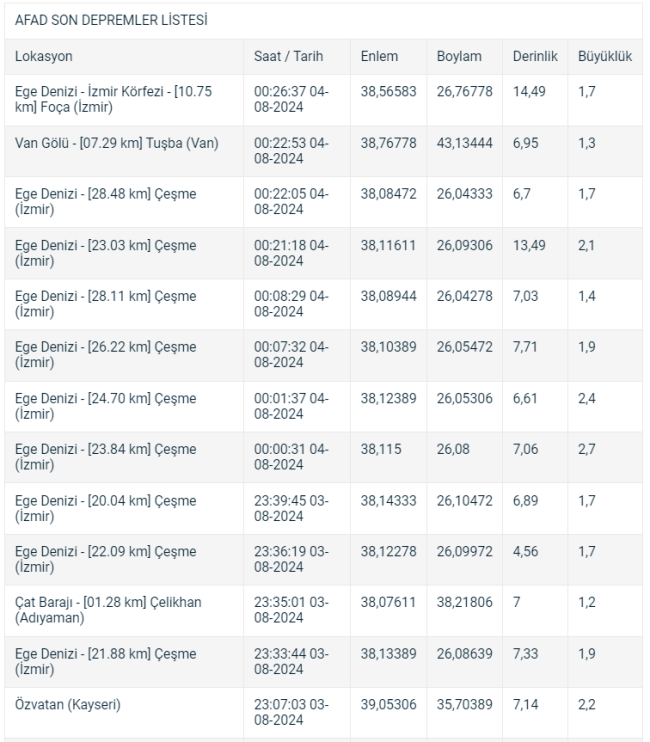650x742 pixels.
Task: Click the Saat / Tarih column header
Action: pos(288,56)
